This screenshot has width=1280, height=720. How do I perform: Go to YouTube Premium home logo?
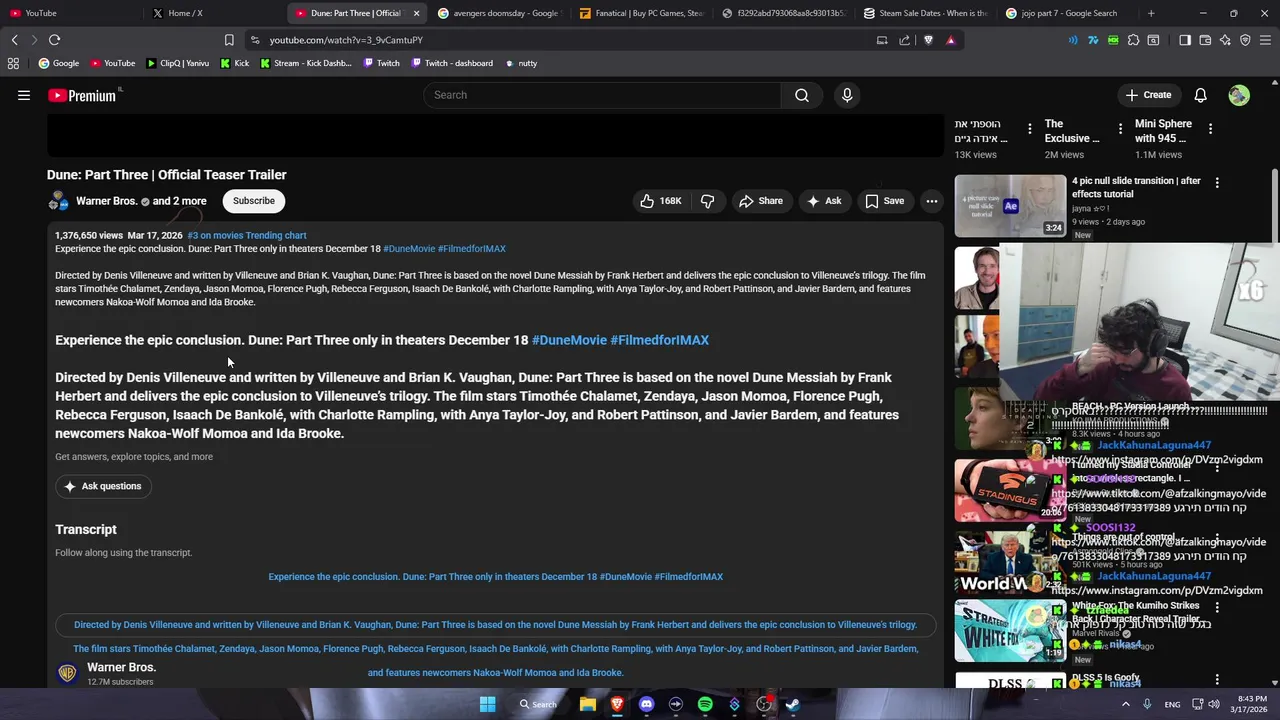coord(84,95)
